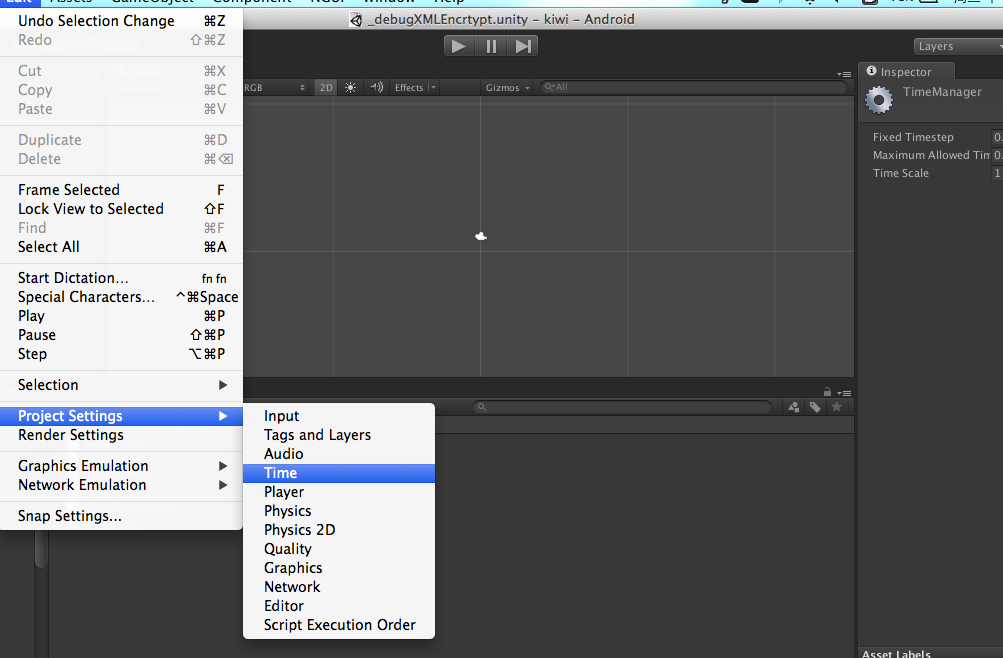Toggle scene lighting sun icon
The width and height of the screenshot is (1003, 658).
coord(351,88)
